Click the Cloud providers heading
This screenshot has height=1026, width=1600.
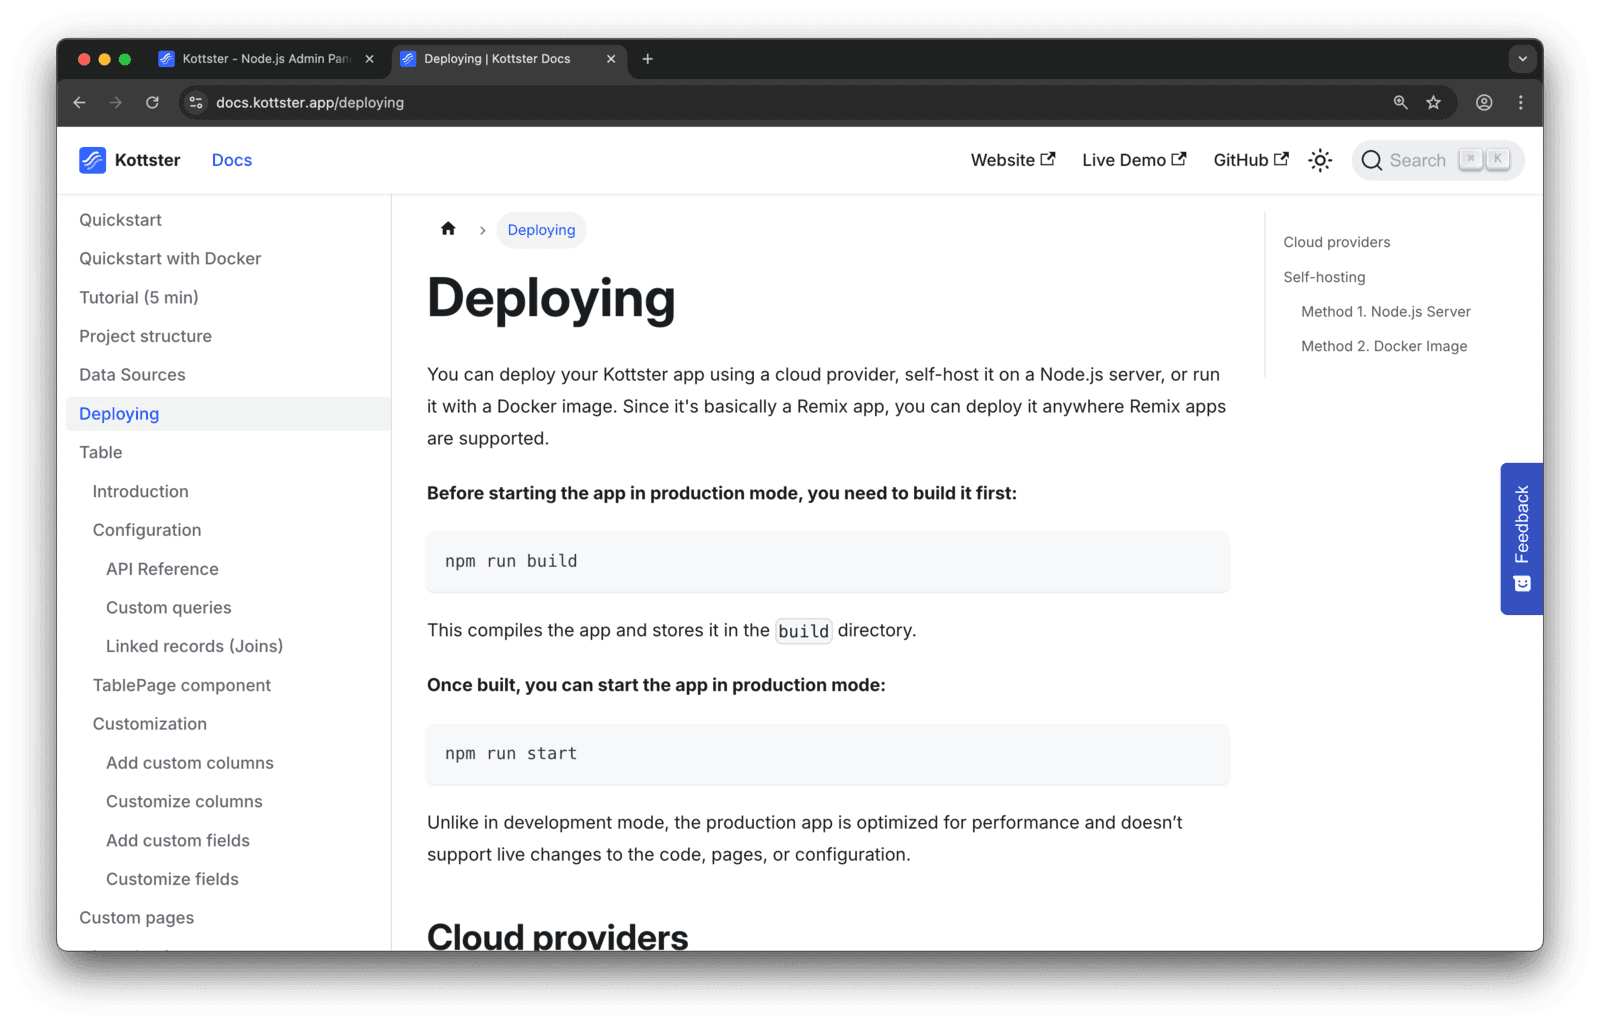pos(557,936)
